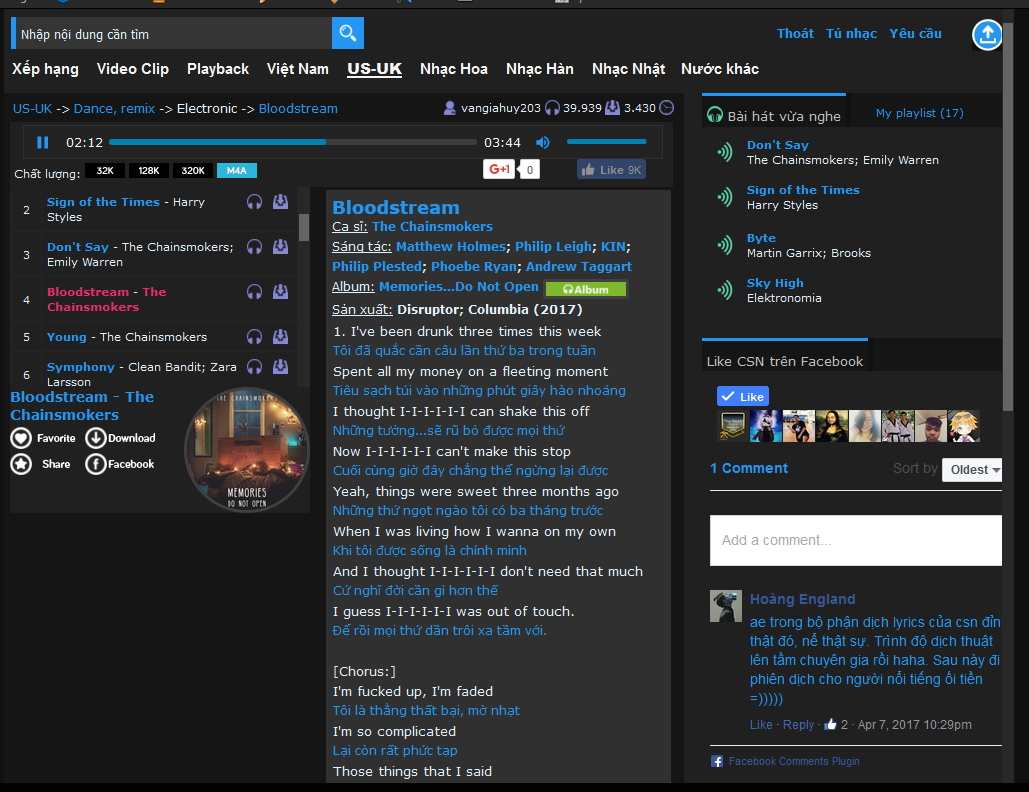This screenshot has width=1029, height=792.
Task: Click the magnifier search button
Action: click(348, 33)
